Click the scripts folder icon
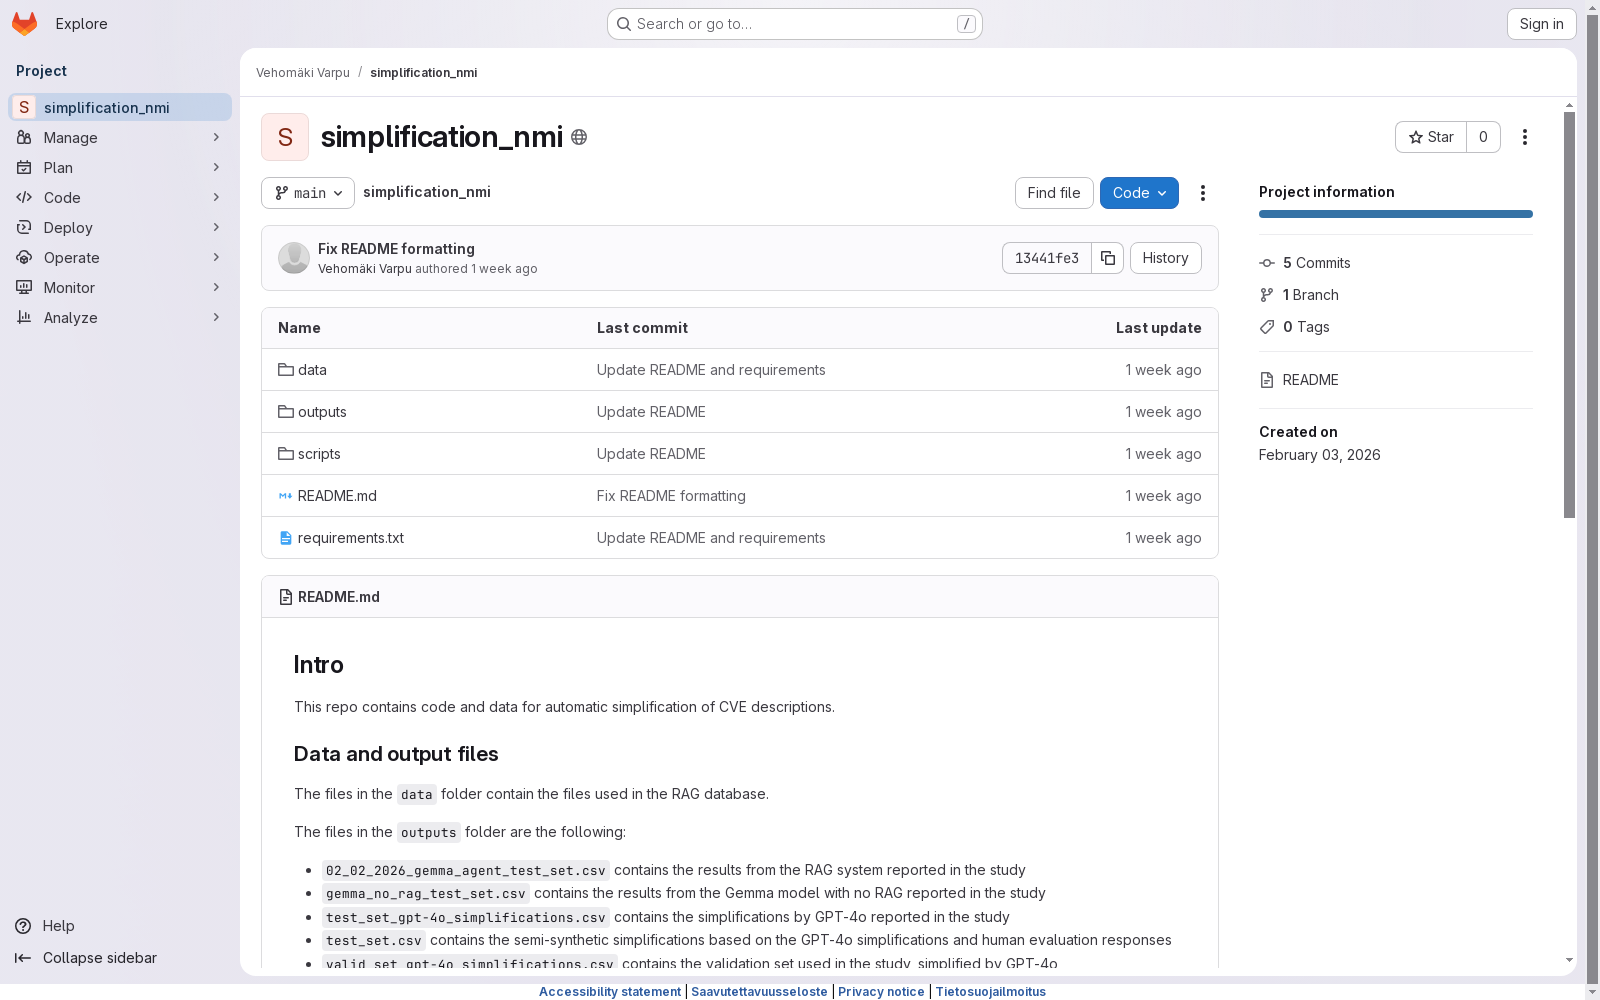The height and width of the screenshot is (1000, 1600). coord(286,454)
